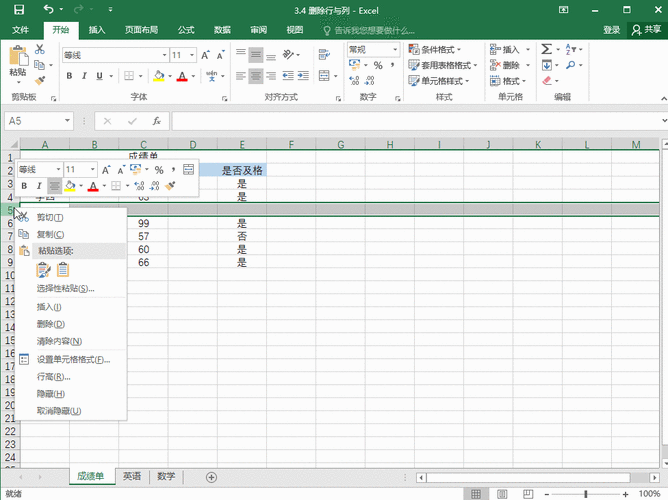Toggle Middle Align in ribbon
Screen dimensions: 668x500
click(256, 54)
